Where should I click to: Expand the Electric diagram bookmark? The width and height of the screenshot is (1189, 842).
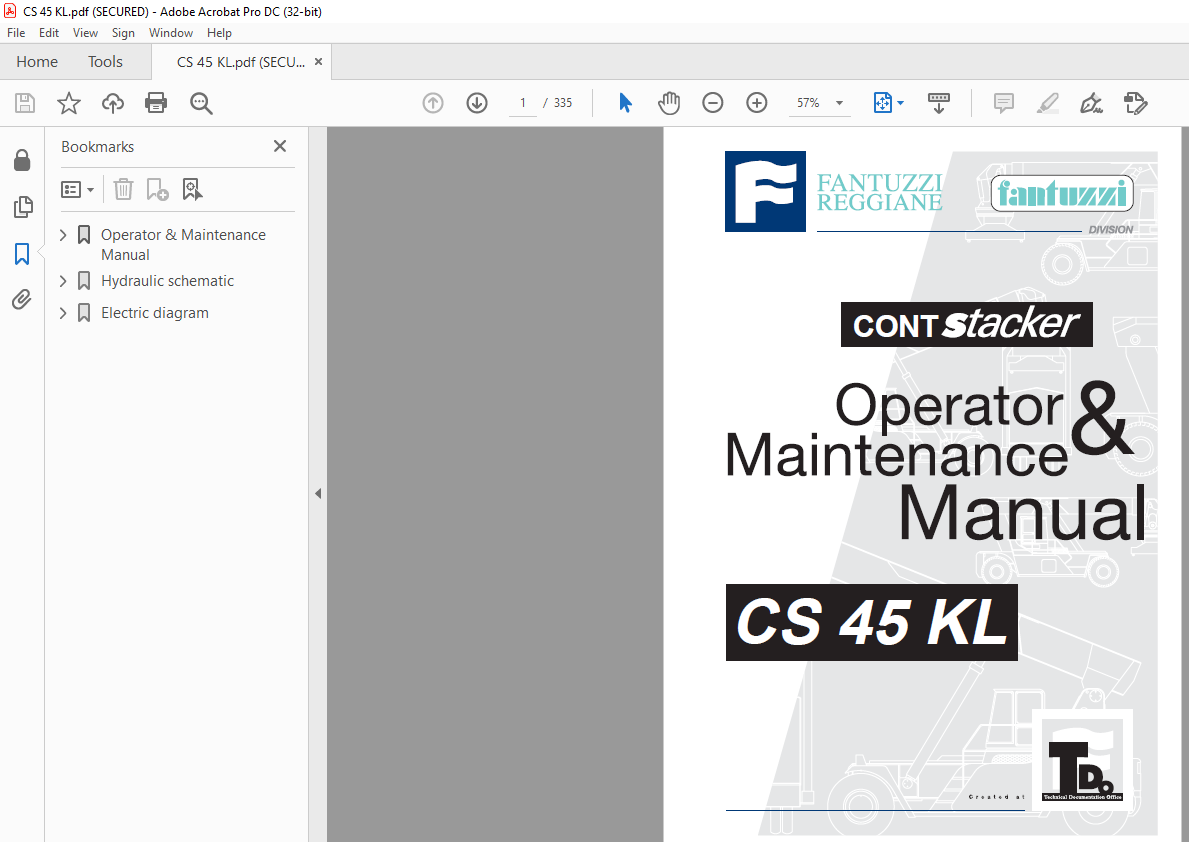click(x=63, y=313)
